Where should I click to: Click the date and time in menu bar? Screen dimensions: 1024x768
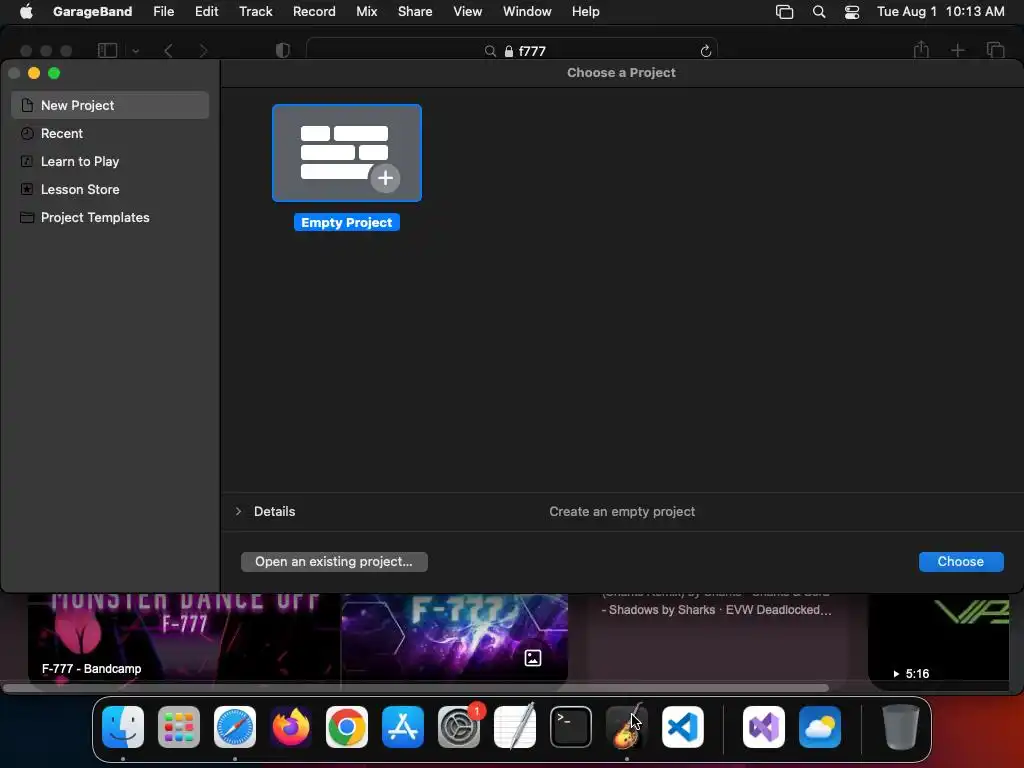coord(940,12)
